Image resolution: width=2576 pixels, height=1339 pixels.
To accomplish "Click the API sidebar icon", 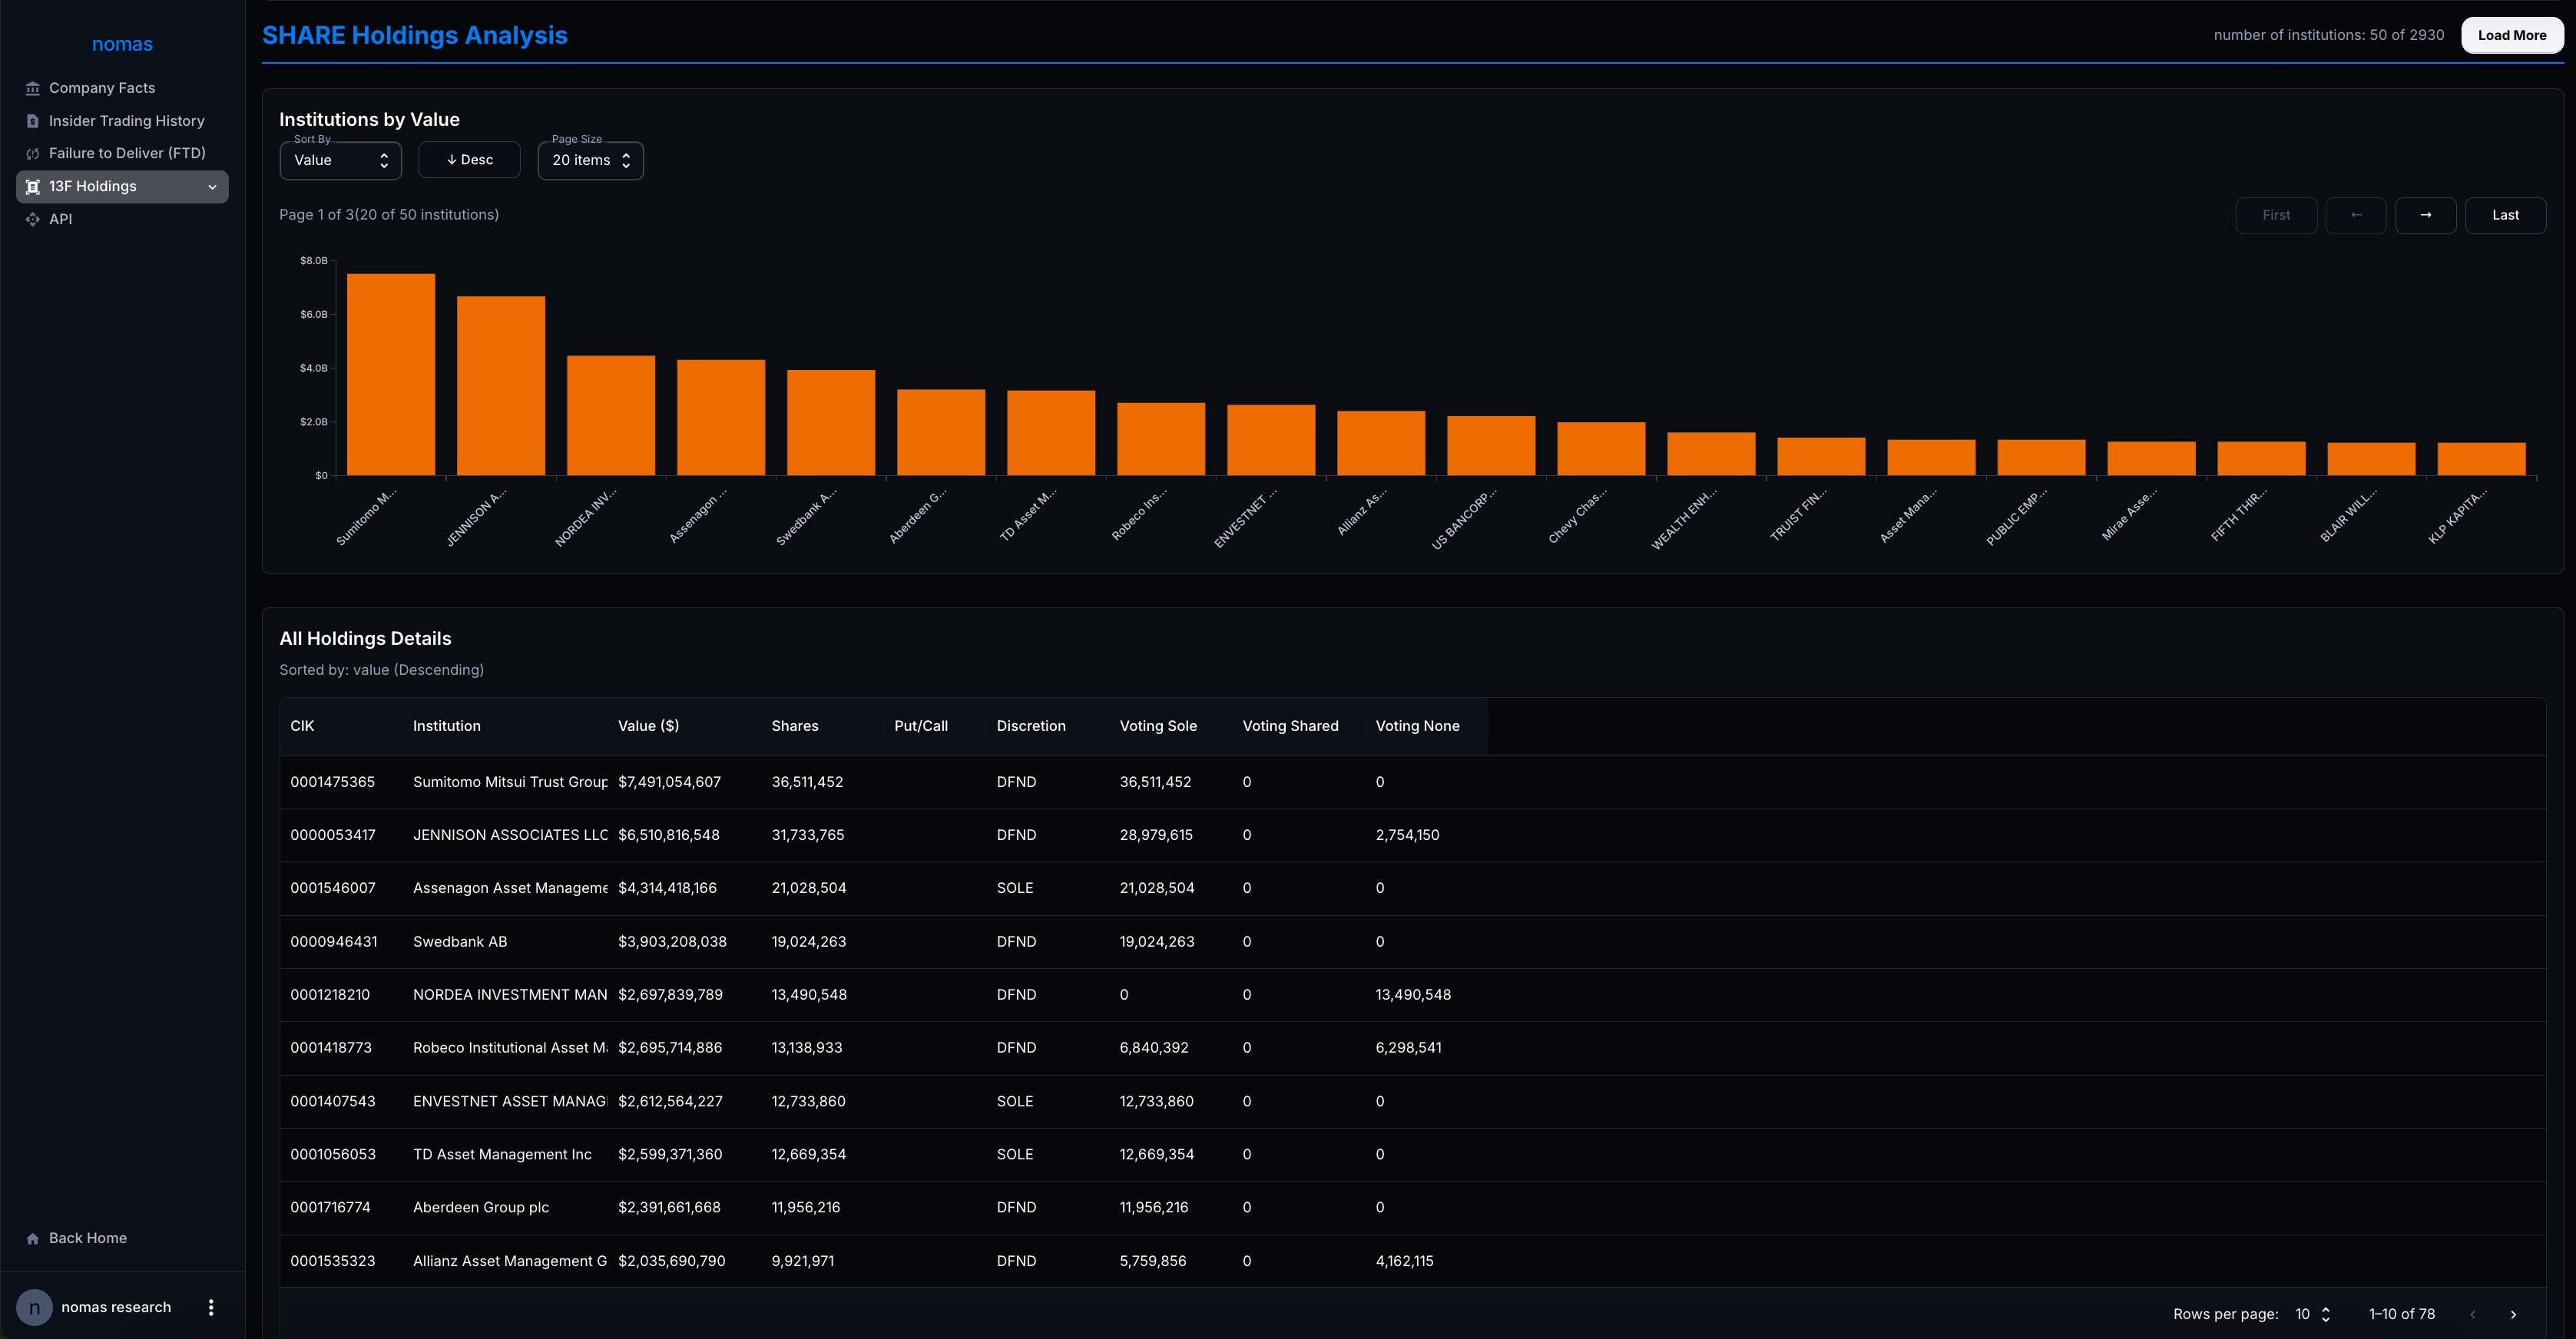I will pos(32,219).
